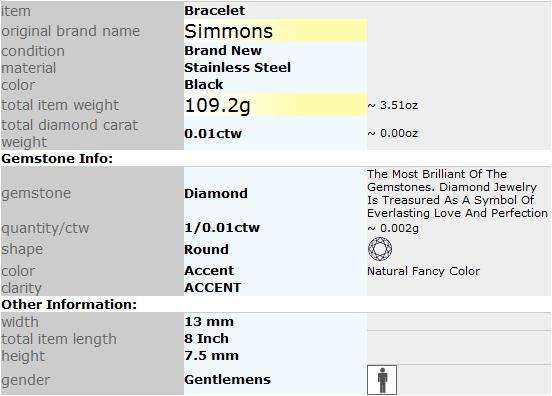
Task: Select the Simmons brand name field
Action: 275,31
